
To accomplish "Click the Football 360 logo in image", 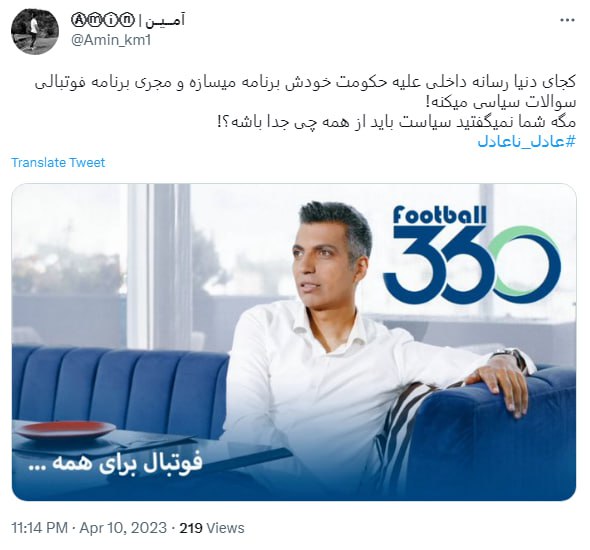I will click(472, 255).
